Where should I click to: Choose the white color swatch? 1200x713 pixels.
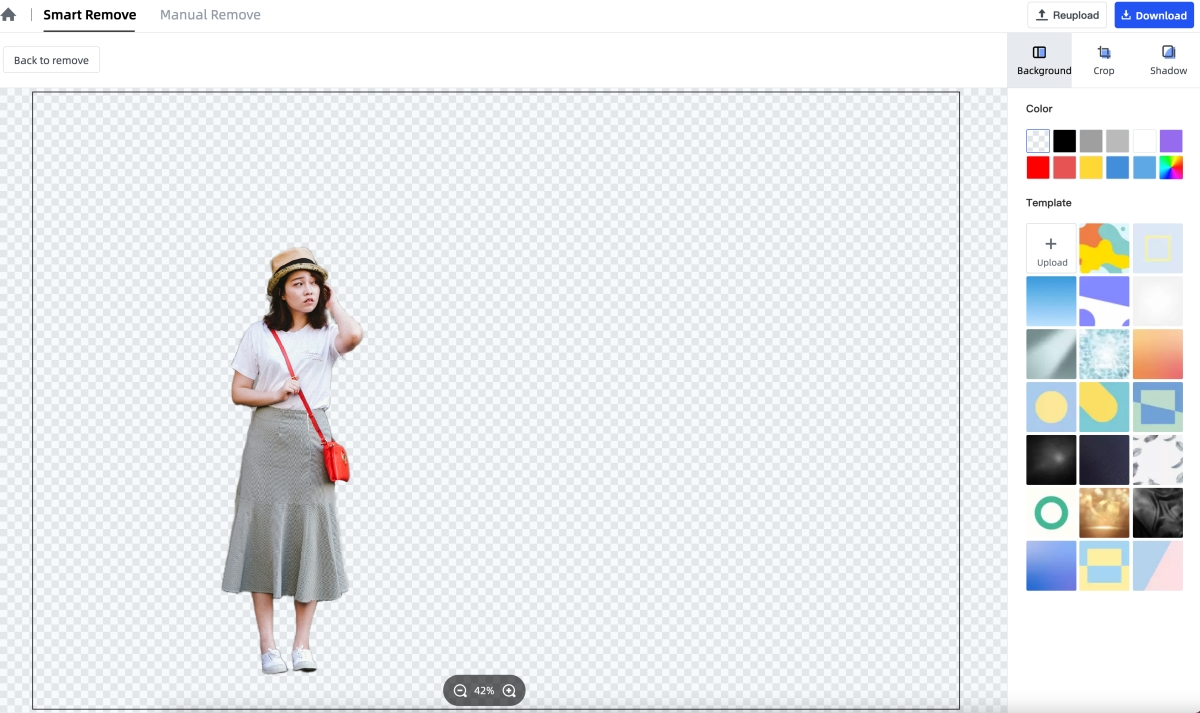(x=1144, y=141)
